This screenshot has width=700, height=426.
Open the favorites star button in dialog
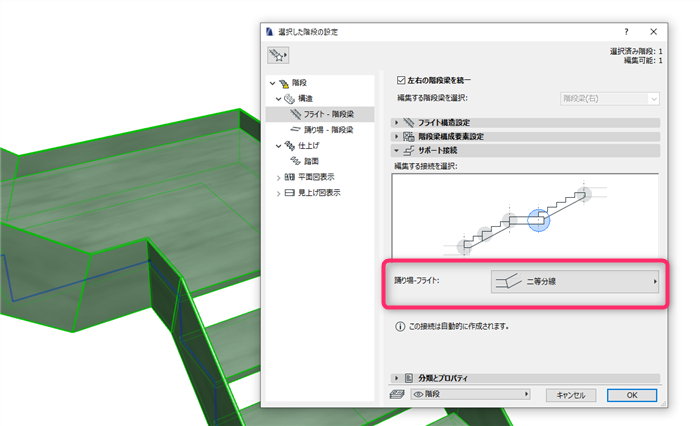click(278, 55)
